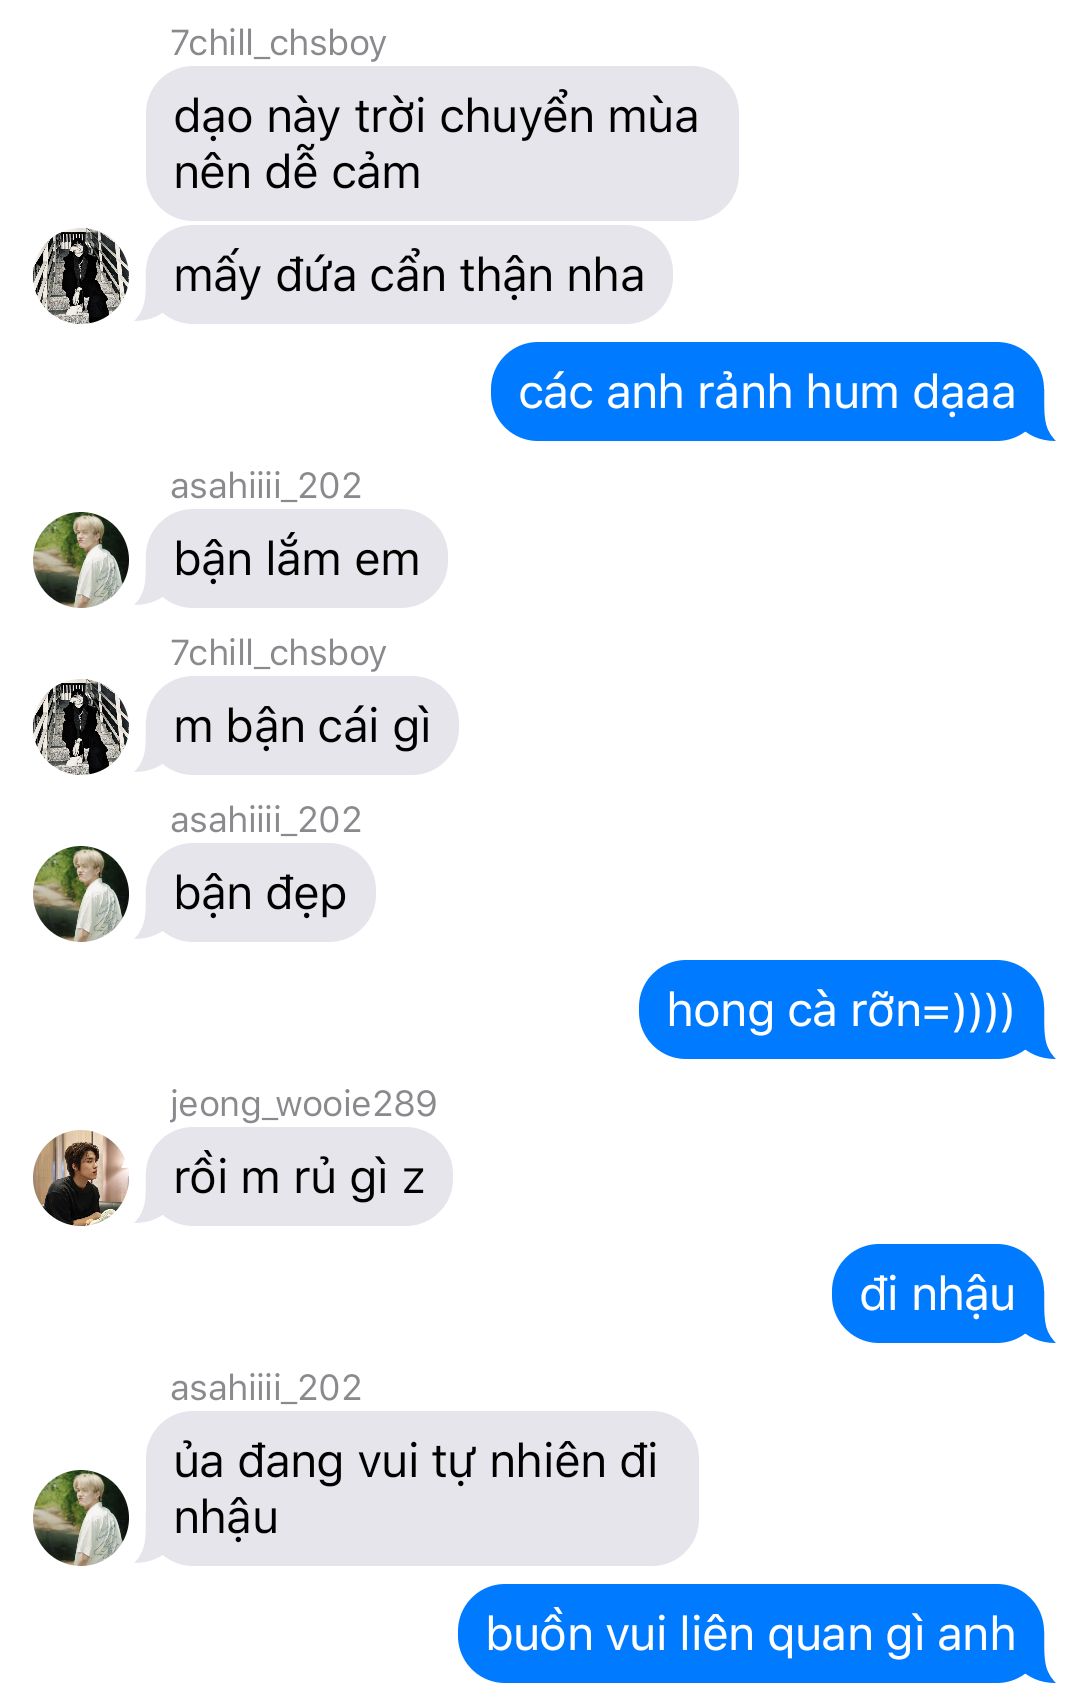
Task: Tap jeong_wooie289 profile picture
Action: click(x=81, y=1178)
